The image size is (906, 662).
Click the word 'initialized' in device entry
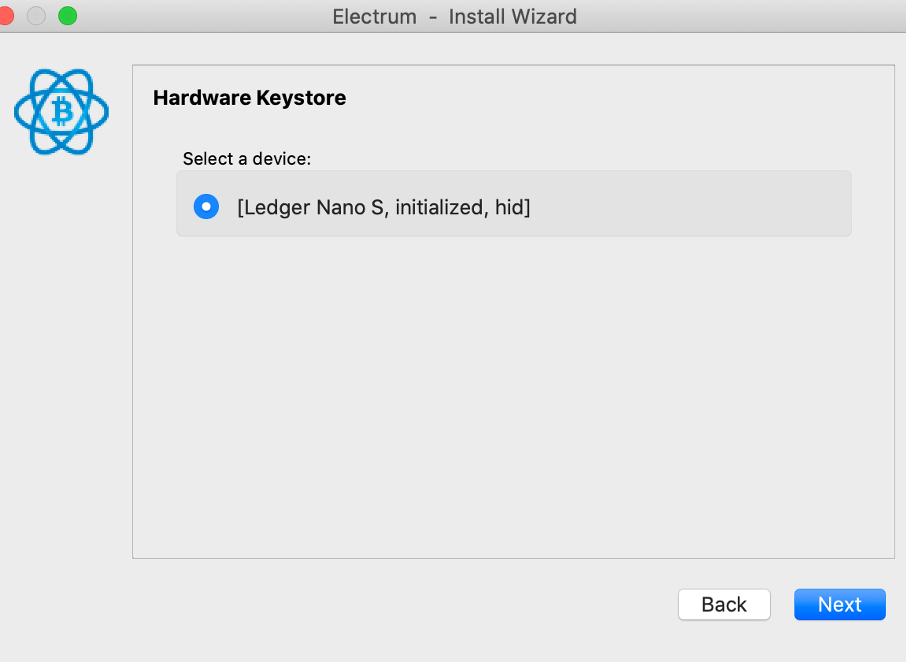pos(439,207)
